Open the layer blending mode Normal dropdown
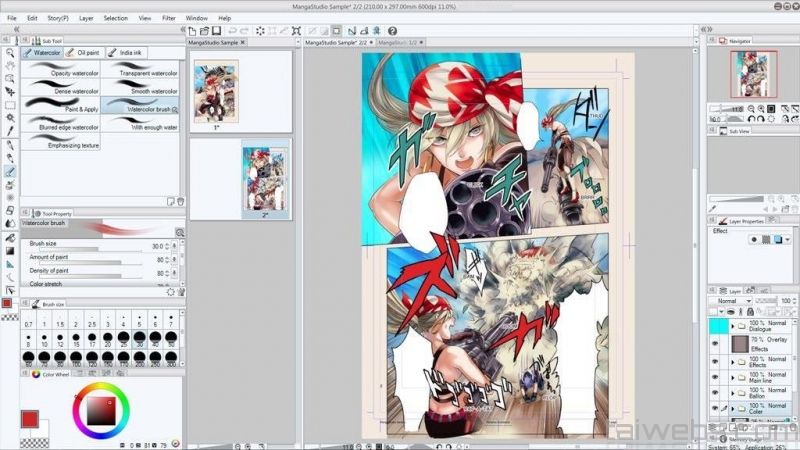Screen dimensions: 800x450 pos(731,301)
